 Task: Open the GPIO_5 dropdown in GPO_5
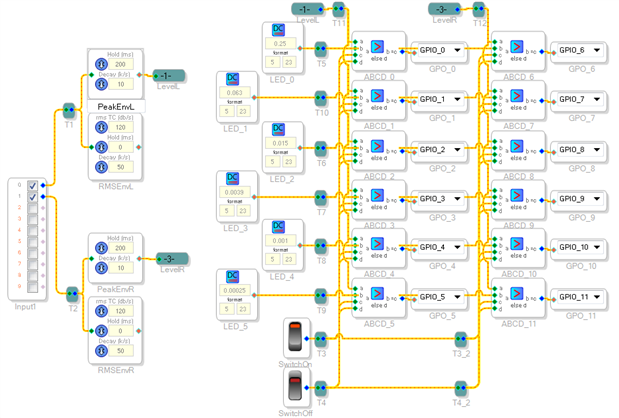point(440,297)
